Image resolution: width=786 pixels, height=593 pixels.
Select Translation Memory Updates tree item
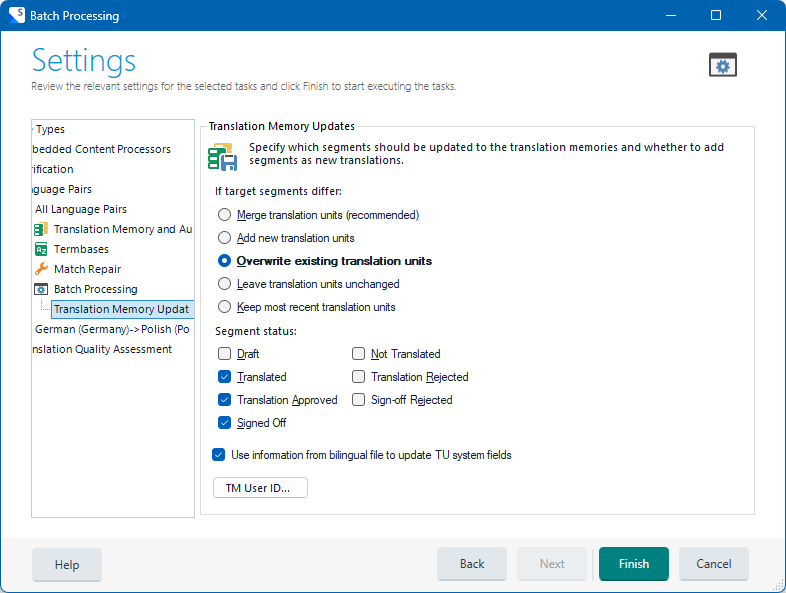point(121,309)
